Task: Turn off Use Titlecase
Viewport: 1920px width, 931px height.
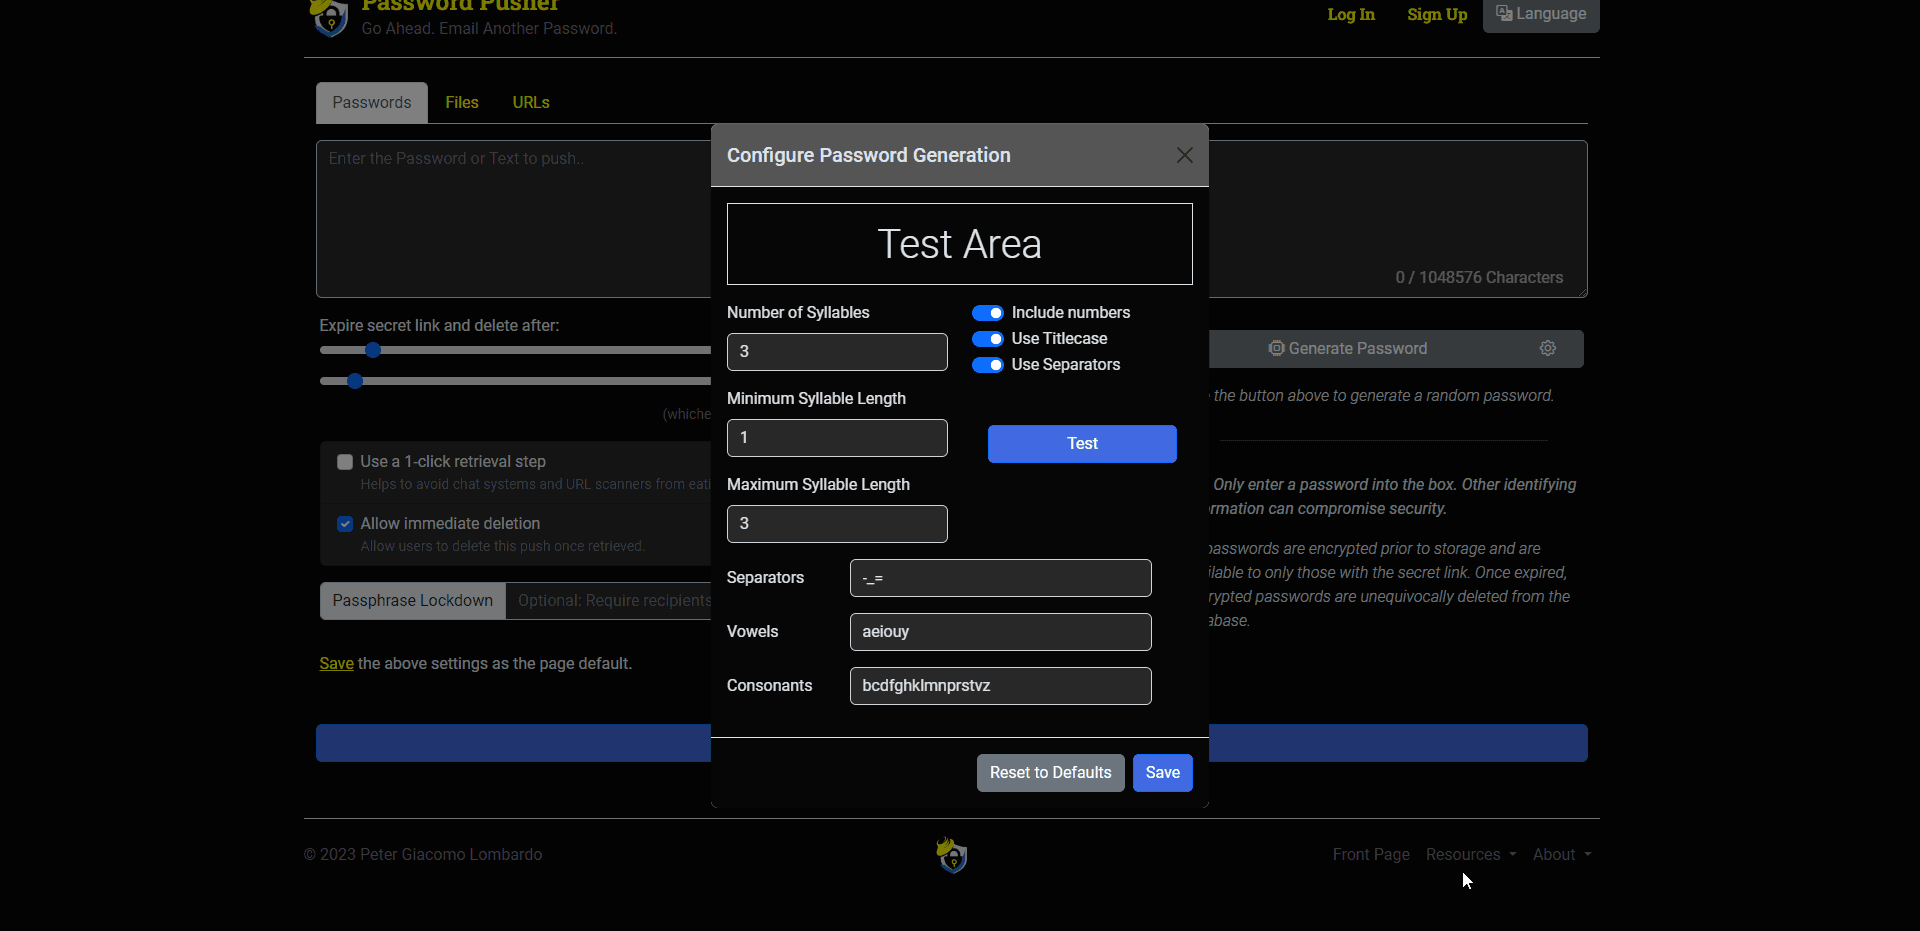Action: tap(988, 339)
